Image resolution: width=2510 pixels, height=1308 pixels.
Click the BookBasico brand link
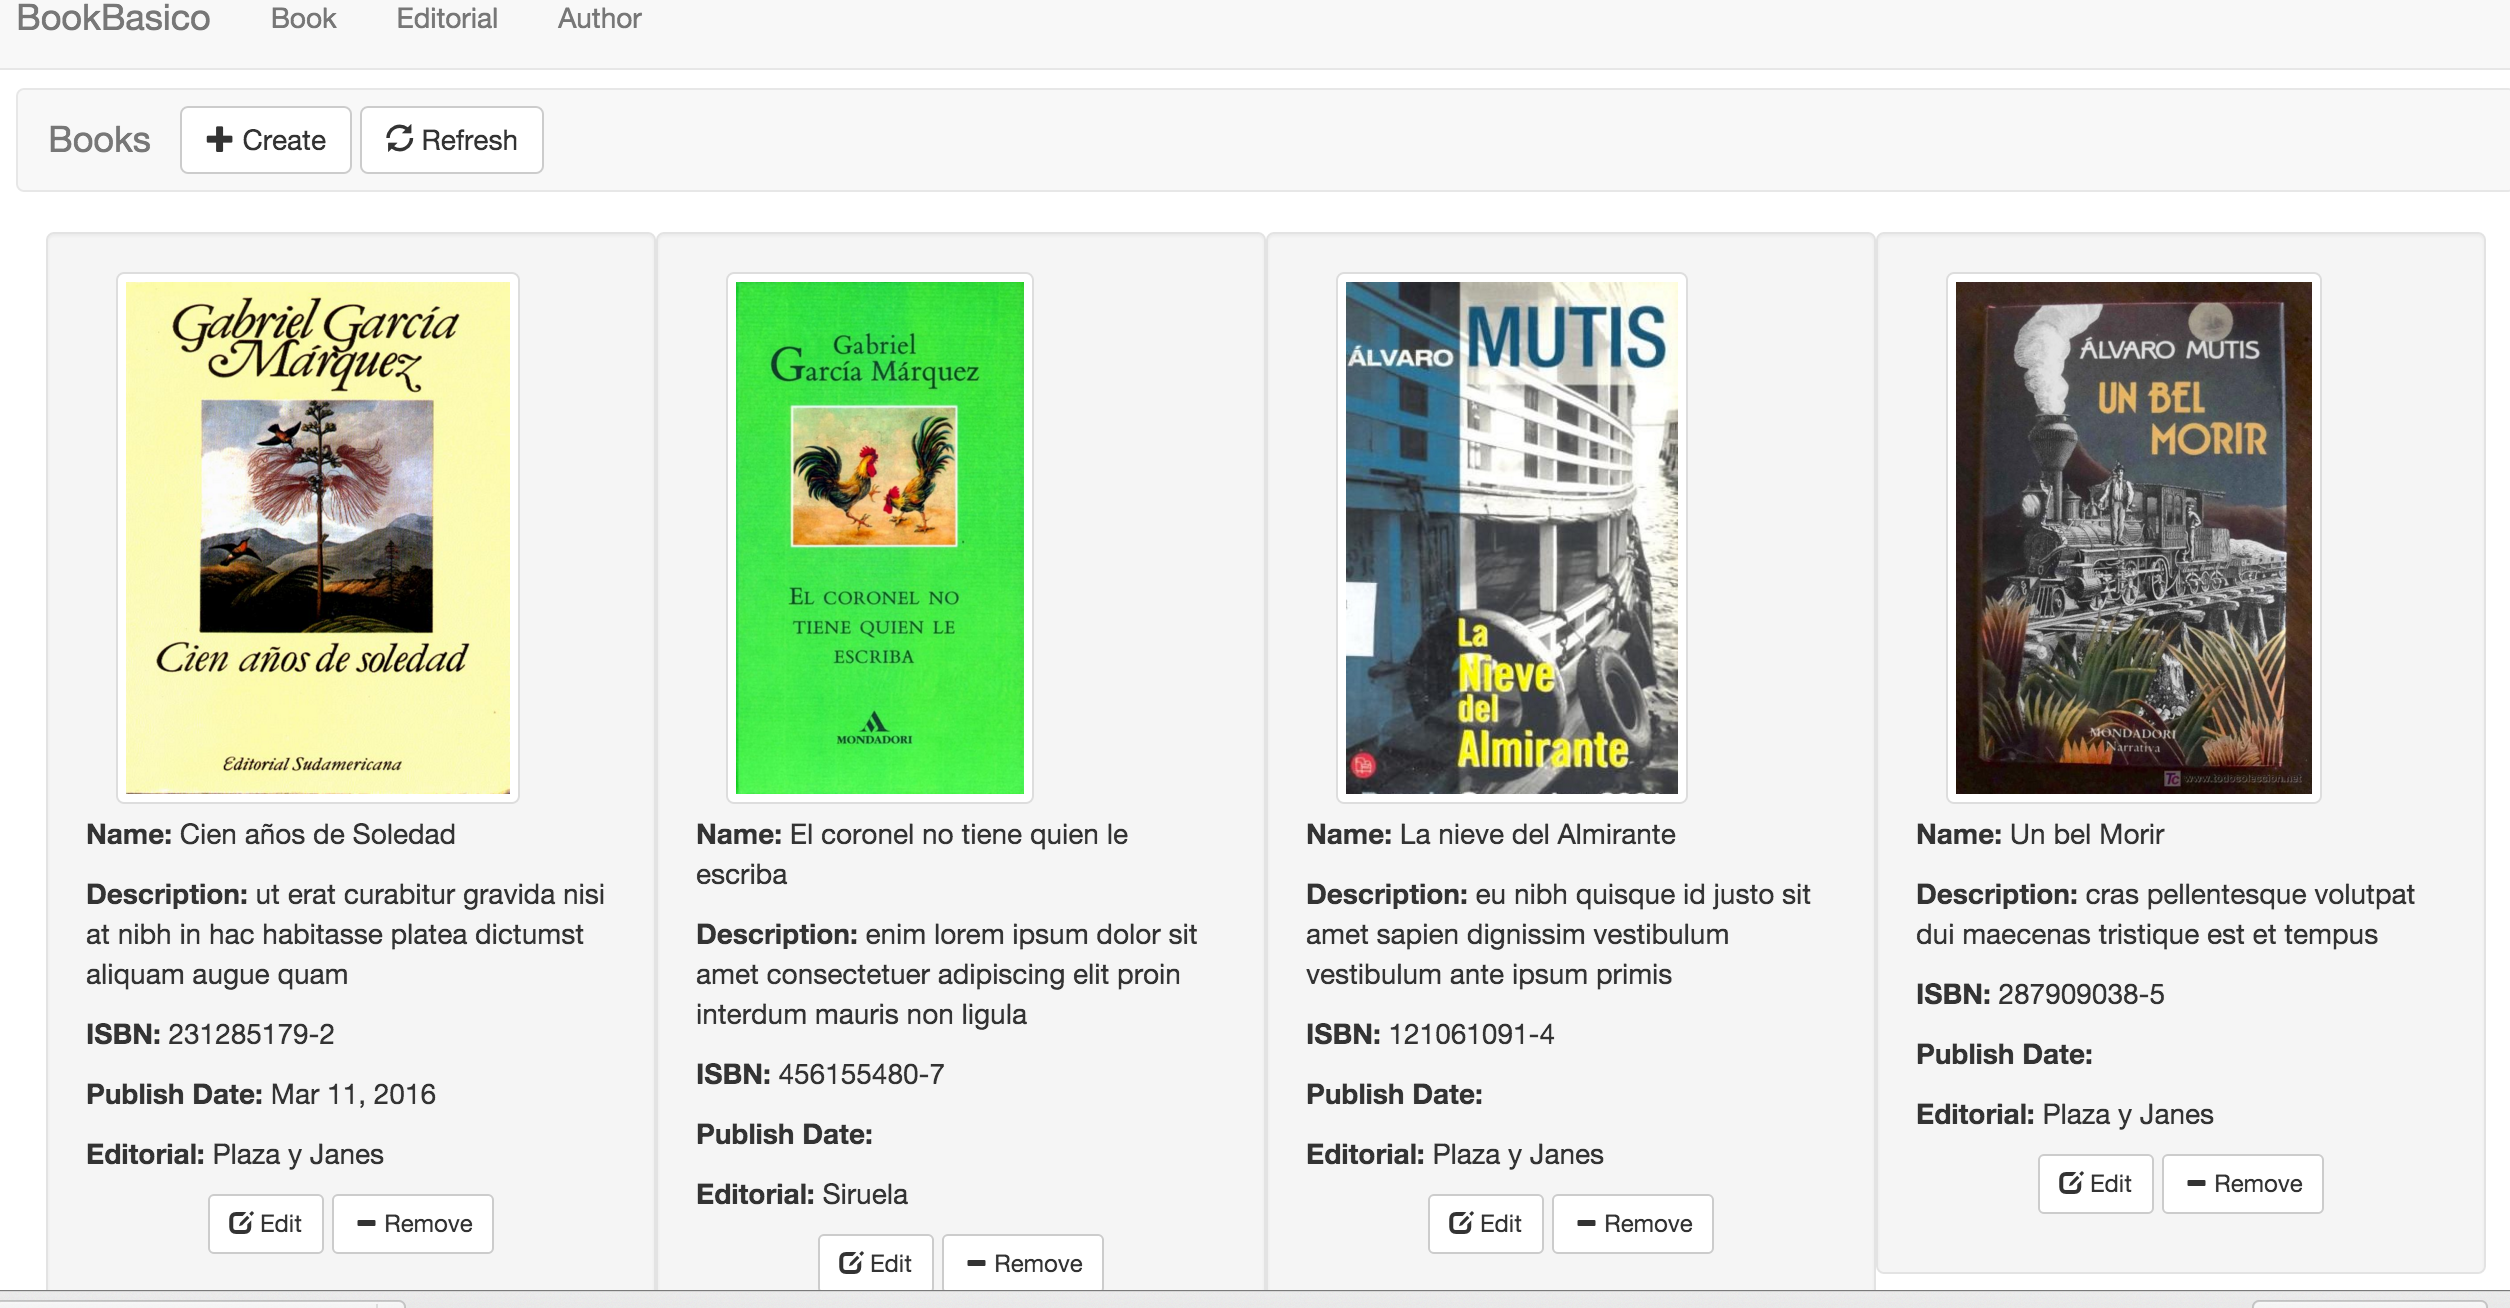113,19
